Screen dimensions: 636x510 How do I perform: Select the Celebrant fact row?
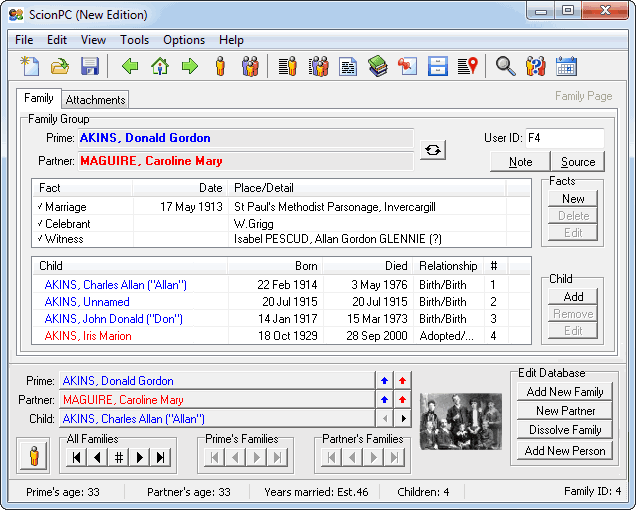coord(281,224)
